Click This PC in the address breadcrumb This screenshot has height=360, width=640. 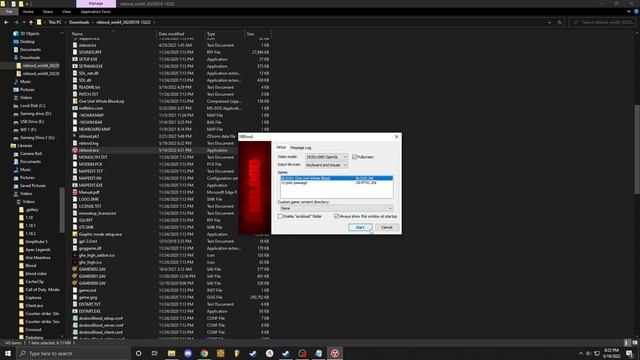coord(55,22)
